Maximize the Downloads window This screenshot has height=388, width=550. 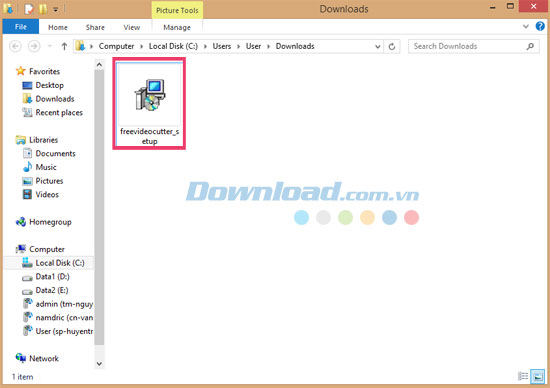click(x=510, y=6)
